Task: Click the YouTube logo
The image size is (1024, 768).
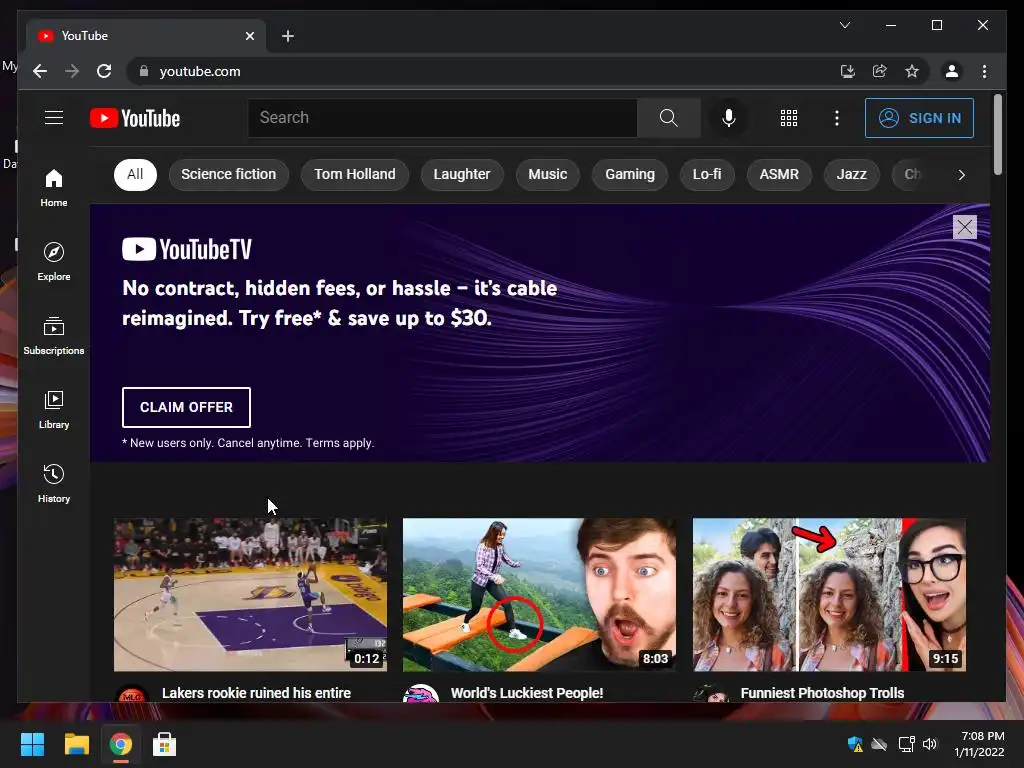Action: 135,118
